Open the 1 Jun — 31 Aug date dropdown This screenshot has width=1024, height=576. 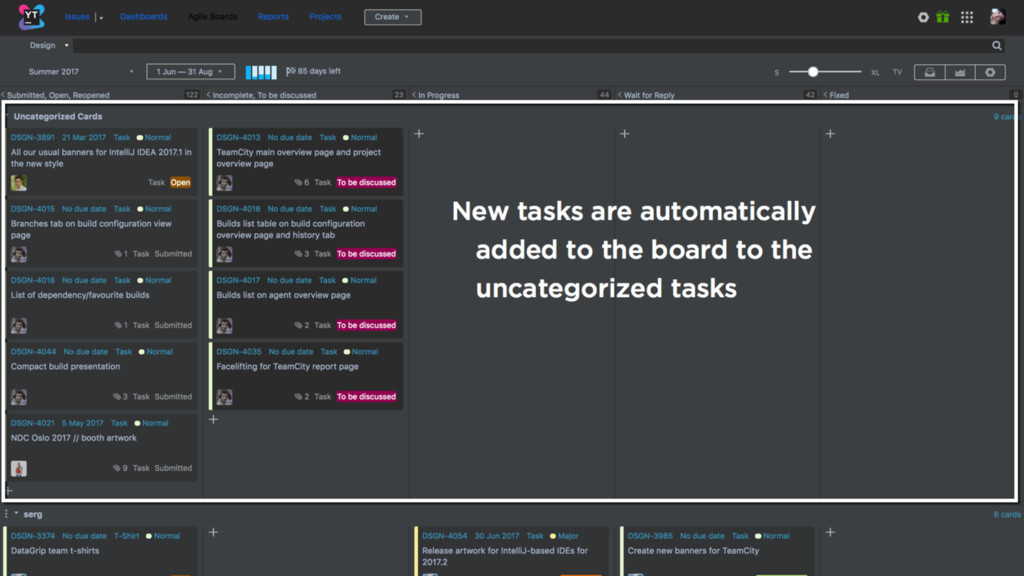(x=190, y=72)
